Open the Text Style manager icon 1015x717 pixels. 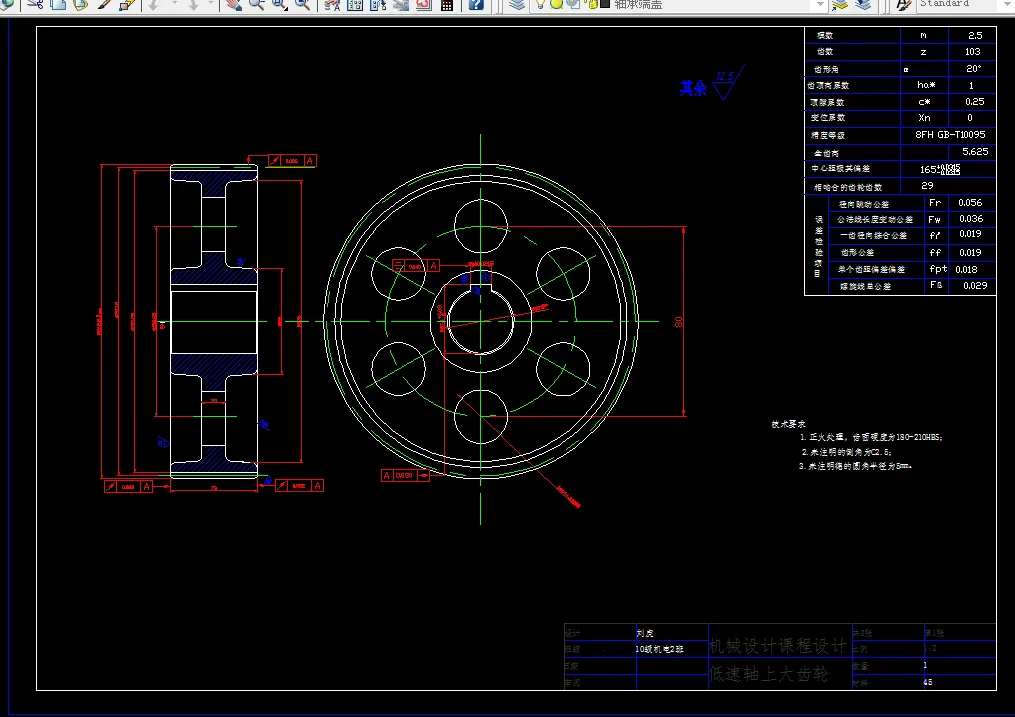point(904,4)
